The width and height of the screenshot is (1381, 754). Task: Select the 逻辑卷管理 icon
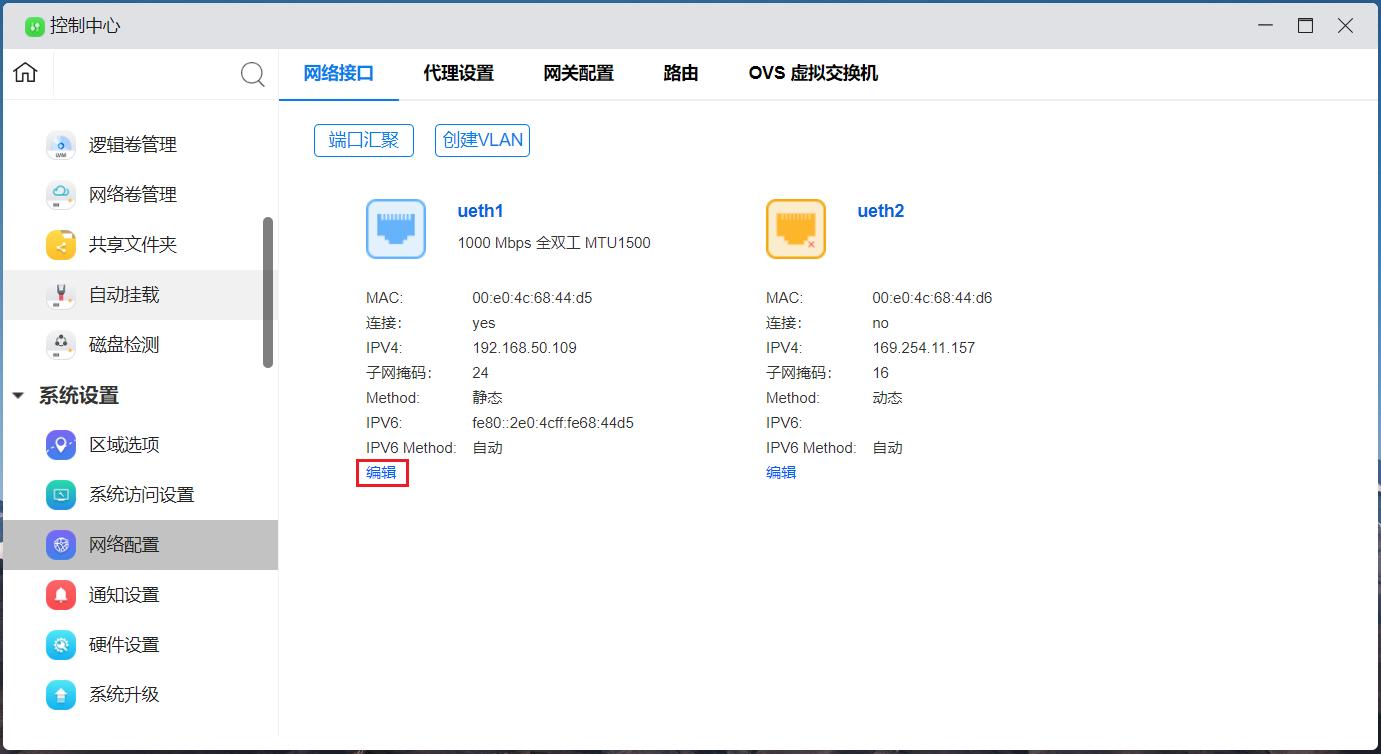61,145
